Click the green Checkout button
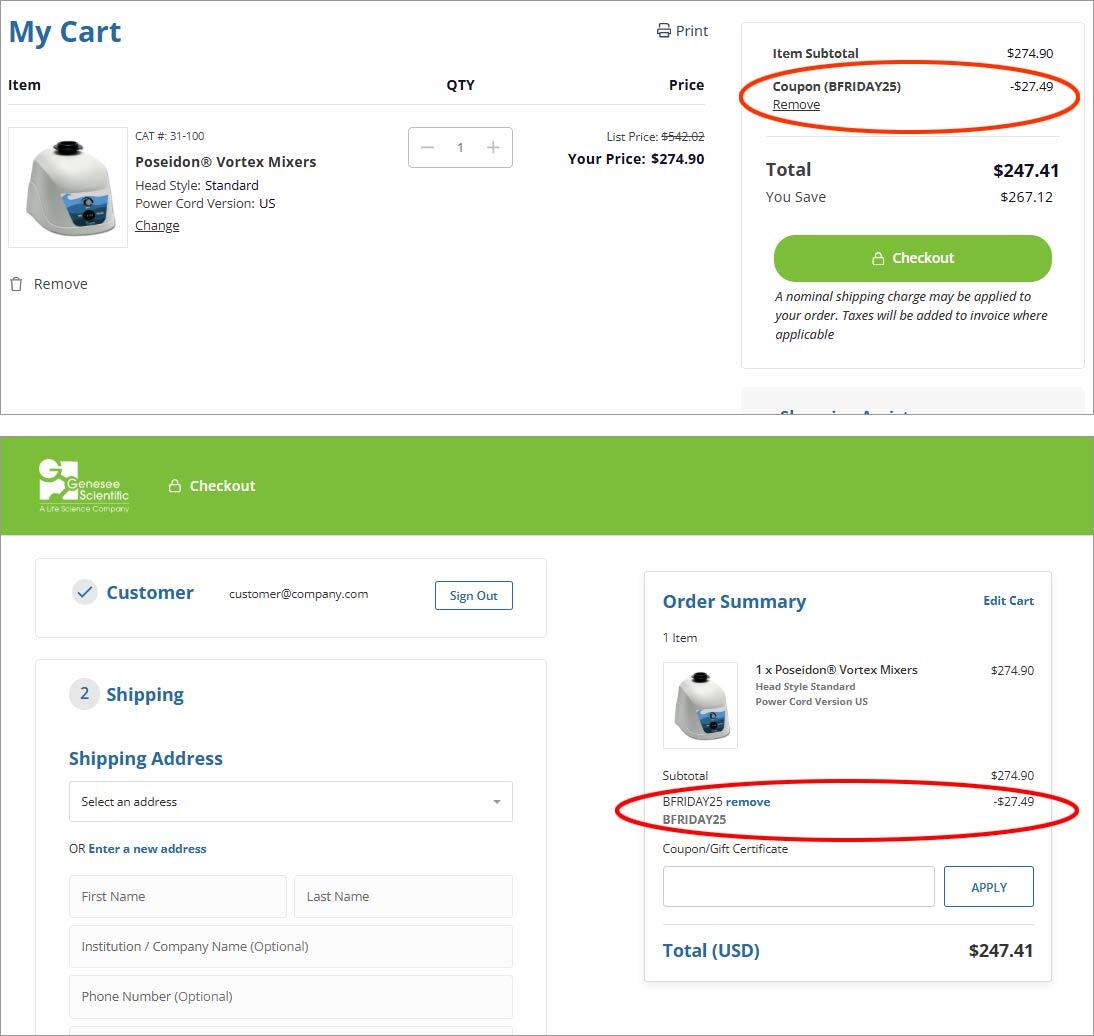Screen dimensions: 1094x1036 pyautogui.click(x=912, y=258)
